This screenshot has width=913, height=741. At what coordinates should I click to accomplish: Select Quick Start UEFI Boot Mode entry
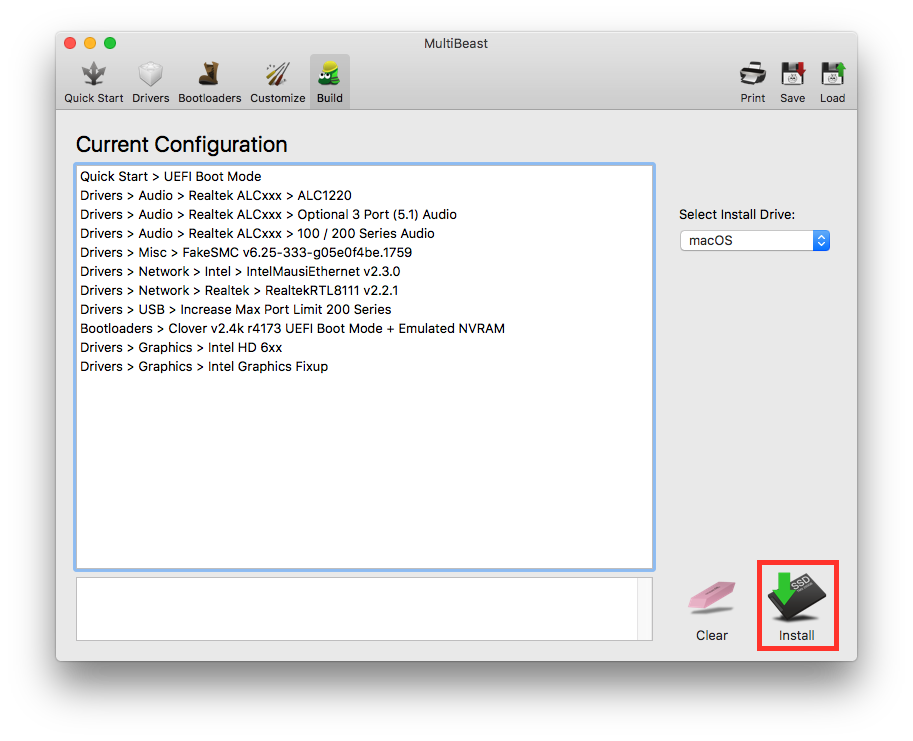click(x=170, y=177)
